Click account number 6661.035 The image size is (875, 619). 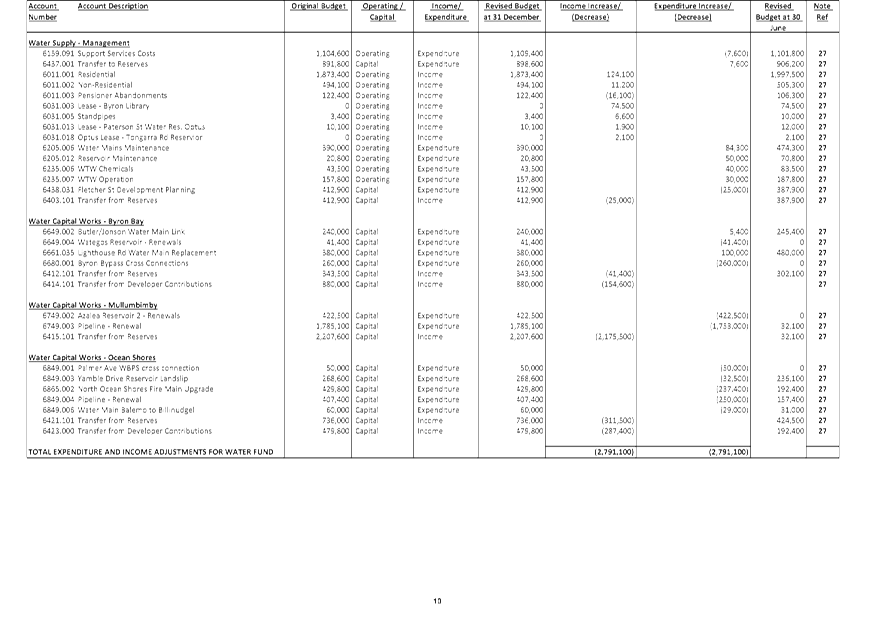click(x=58, y=253)
